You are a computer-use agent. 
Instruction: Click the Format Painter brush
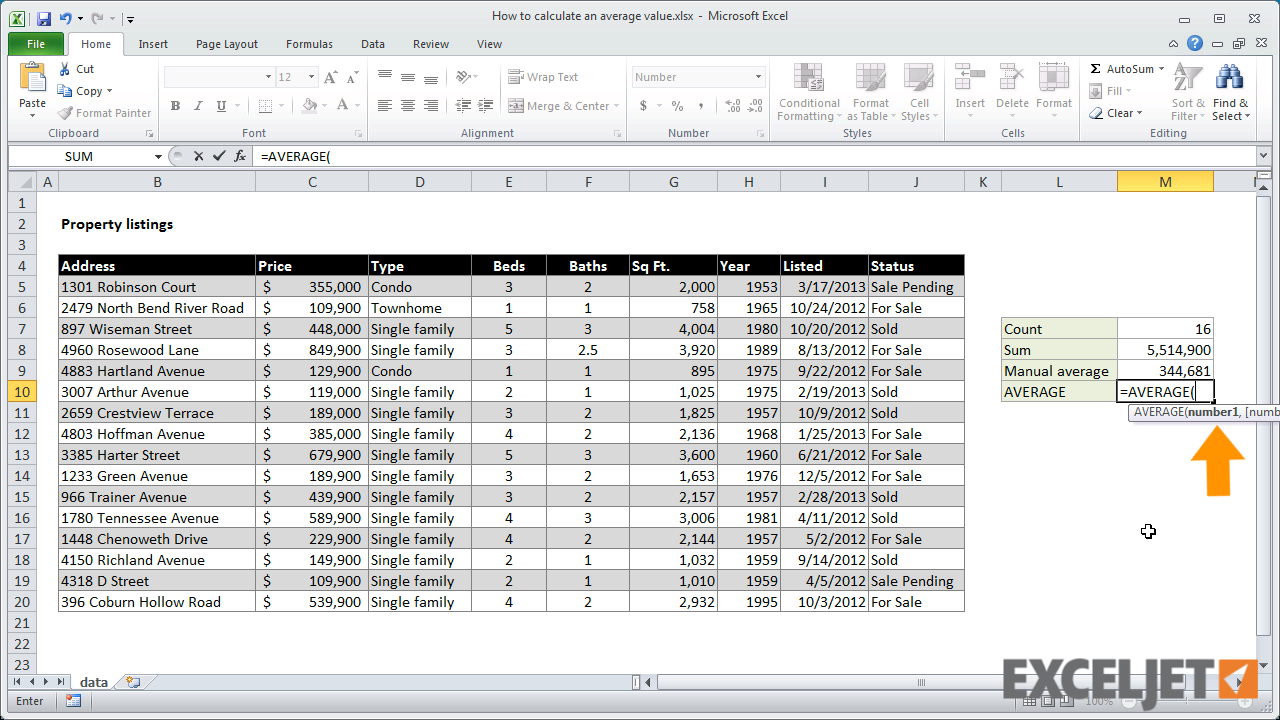click(65, 113)
